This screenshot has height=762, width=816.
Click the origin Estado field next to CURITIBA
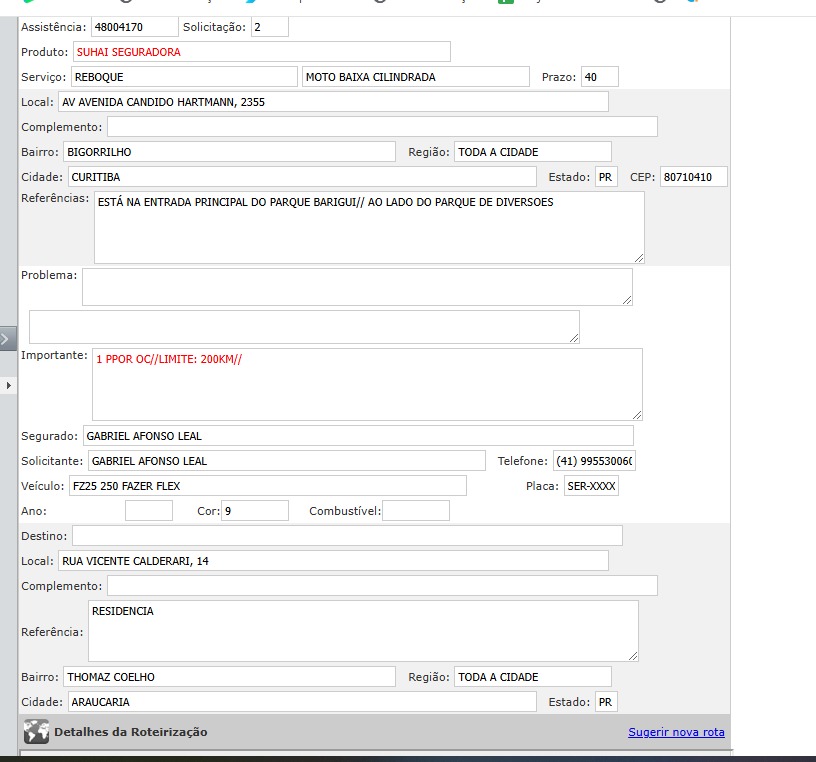click(606, 177)
